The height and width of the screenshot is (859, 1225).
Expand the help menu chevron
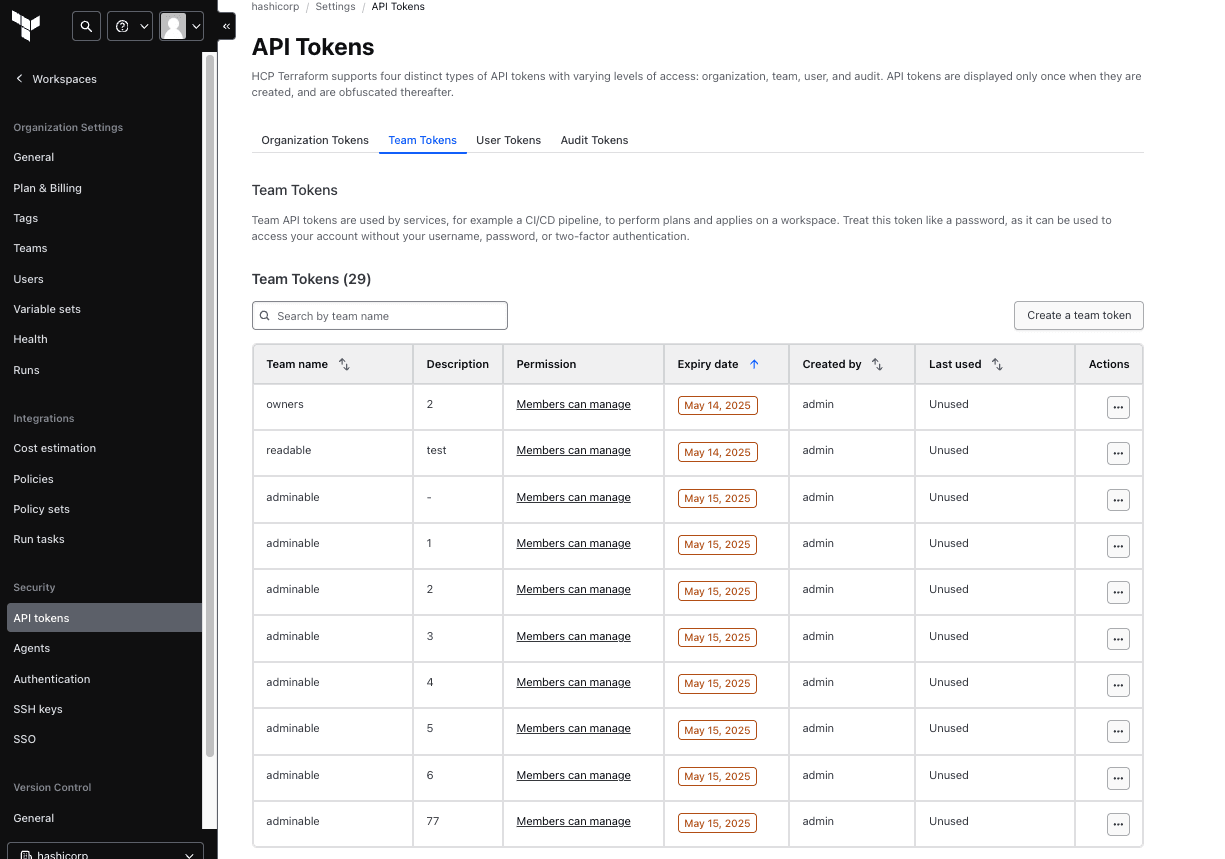point(144,26)
